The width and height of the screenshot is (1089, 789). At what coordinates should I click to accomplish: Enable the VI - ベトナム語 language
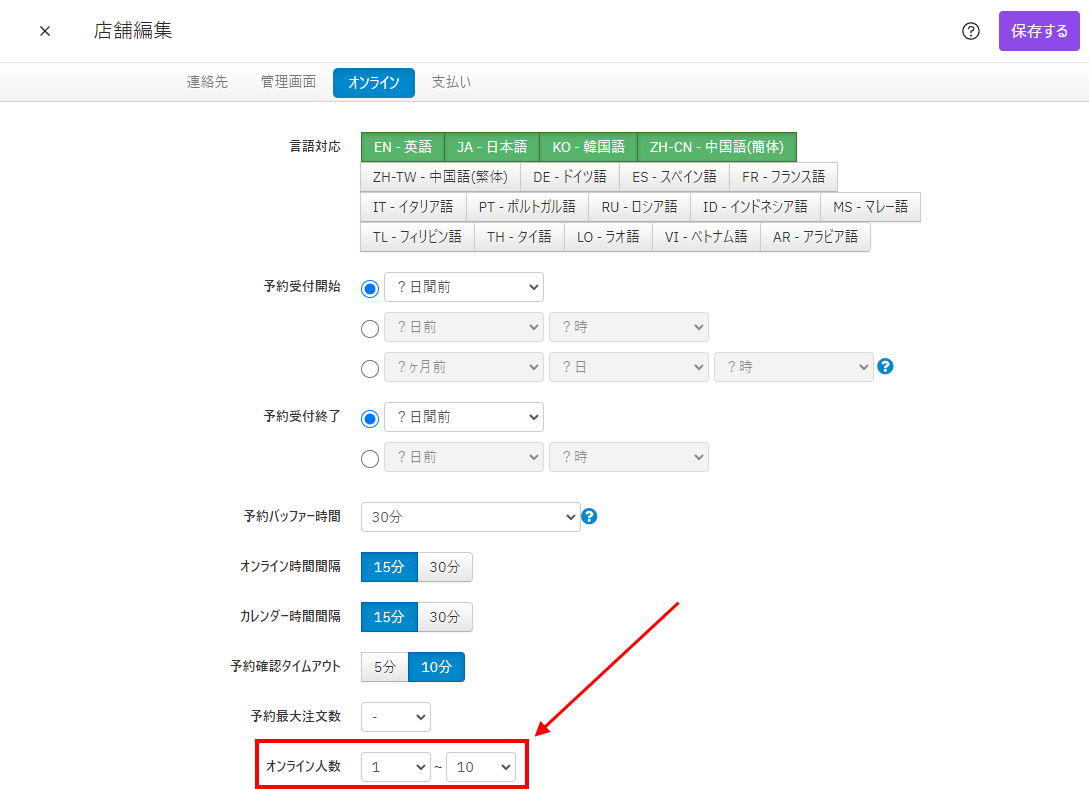coord(706,237)
